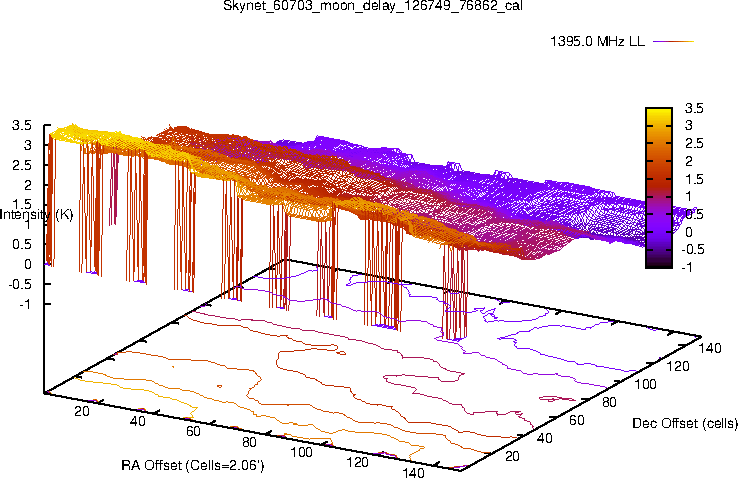Click the Intensity (K) axis label
The height and width of the screenshot is (478, 738).
coord(37,215)
